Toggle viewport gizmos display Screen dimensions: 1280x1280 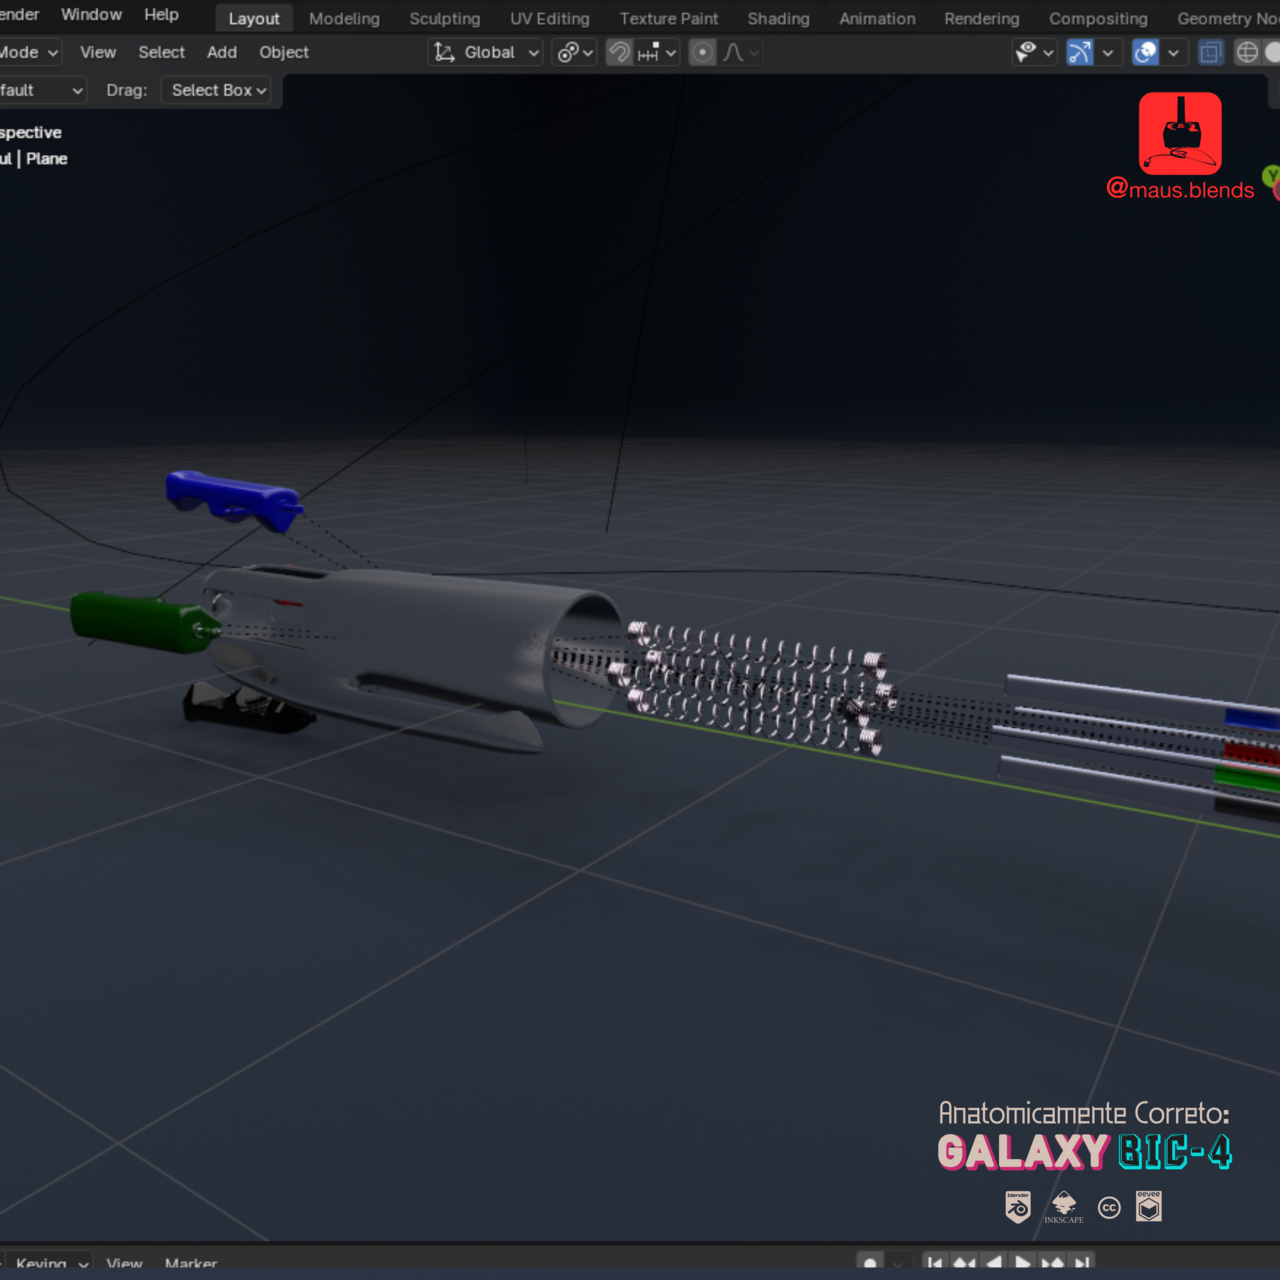coord(1080,52)
